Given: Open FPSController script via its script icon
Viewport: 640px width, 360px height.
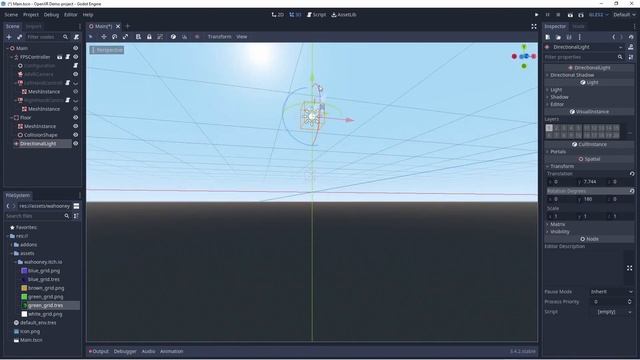Looking at the screenshot, I should (x=68, y=57).
